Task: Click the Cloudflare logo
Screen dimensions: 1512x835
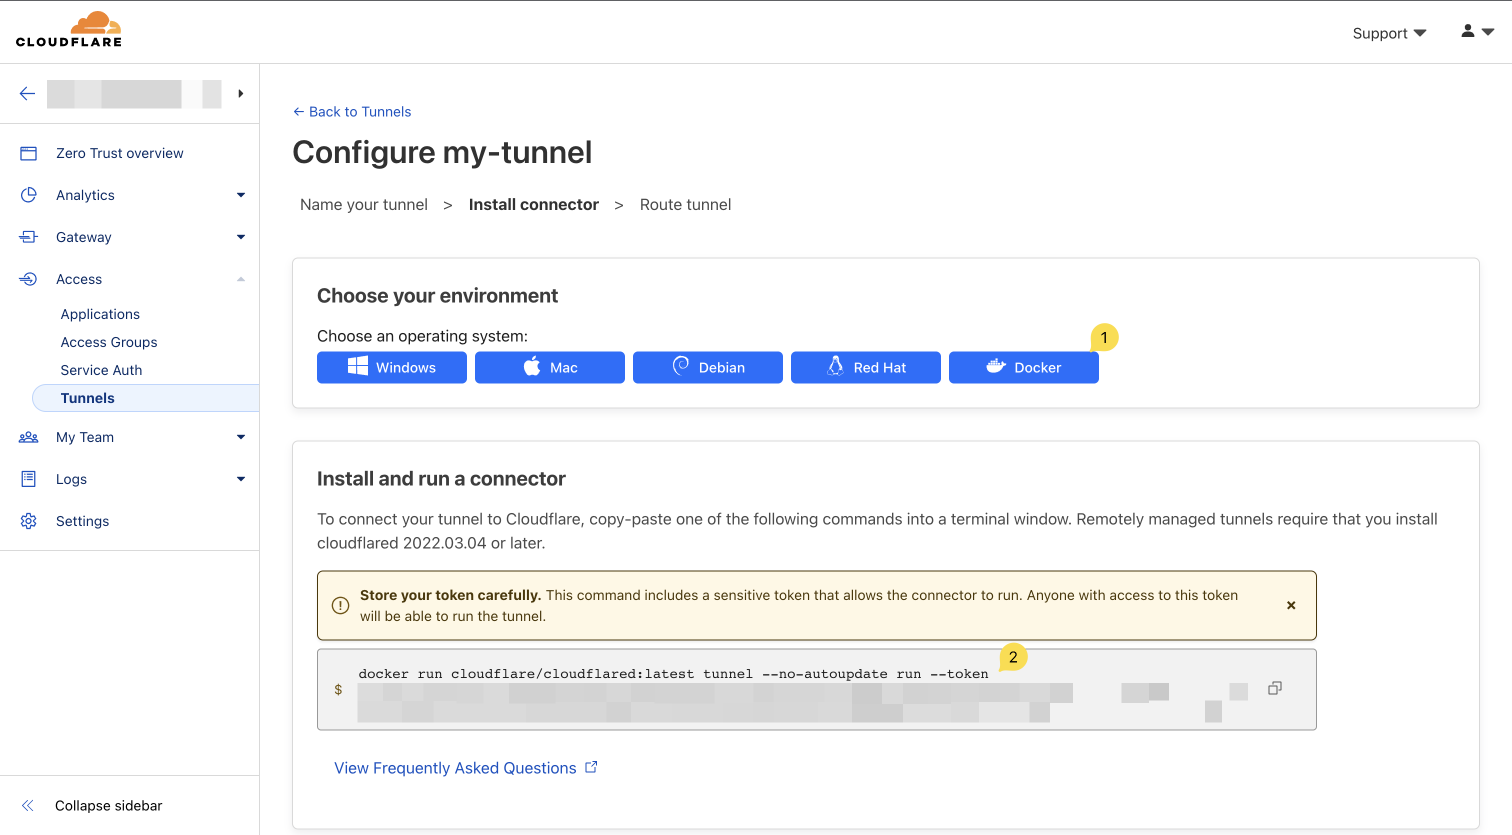Action: pos(69,30)
